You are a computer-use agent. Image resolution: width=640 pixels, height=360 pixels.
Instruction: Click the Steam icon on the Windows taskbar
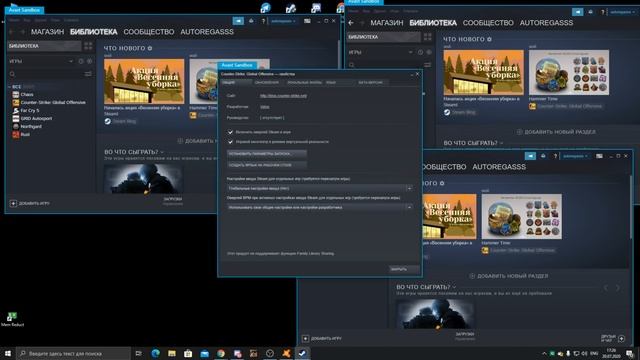pos(302,353)
